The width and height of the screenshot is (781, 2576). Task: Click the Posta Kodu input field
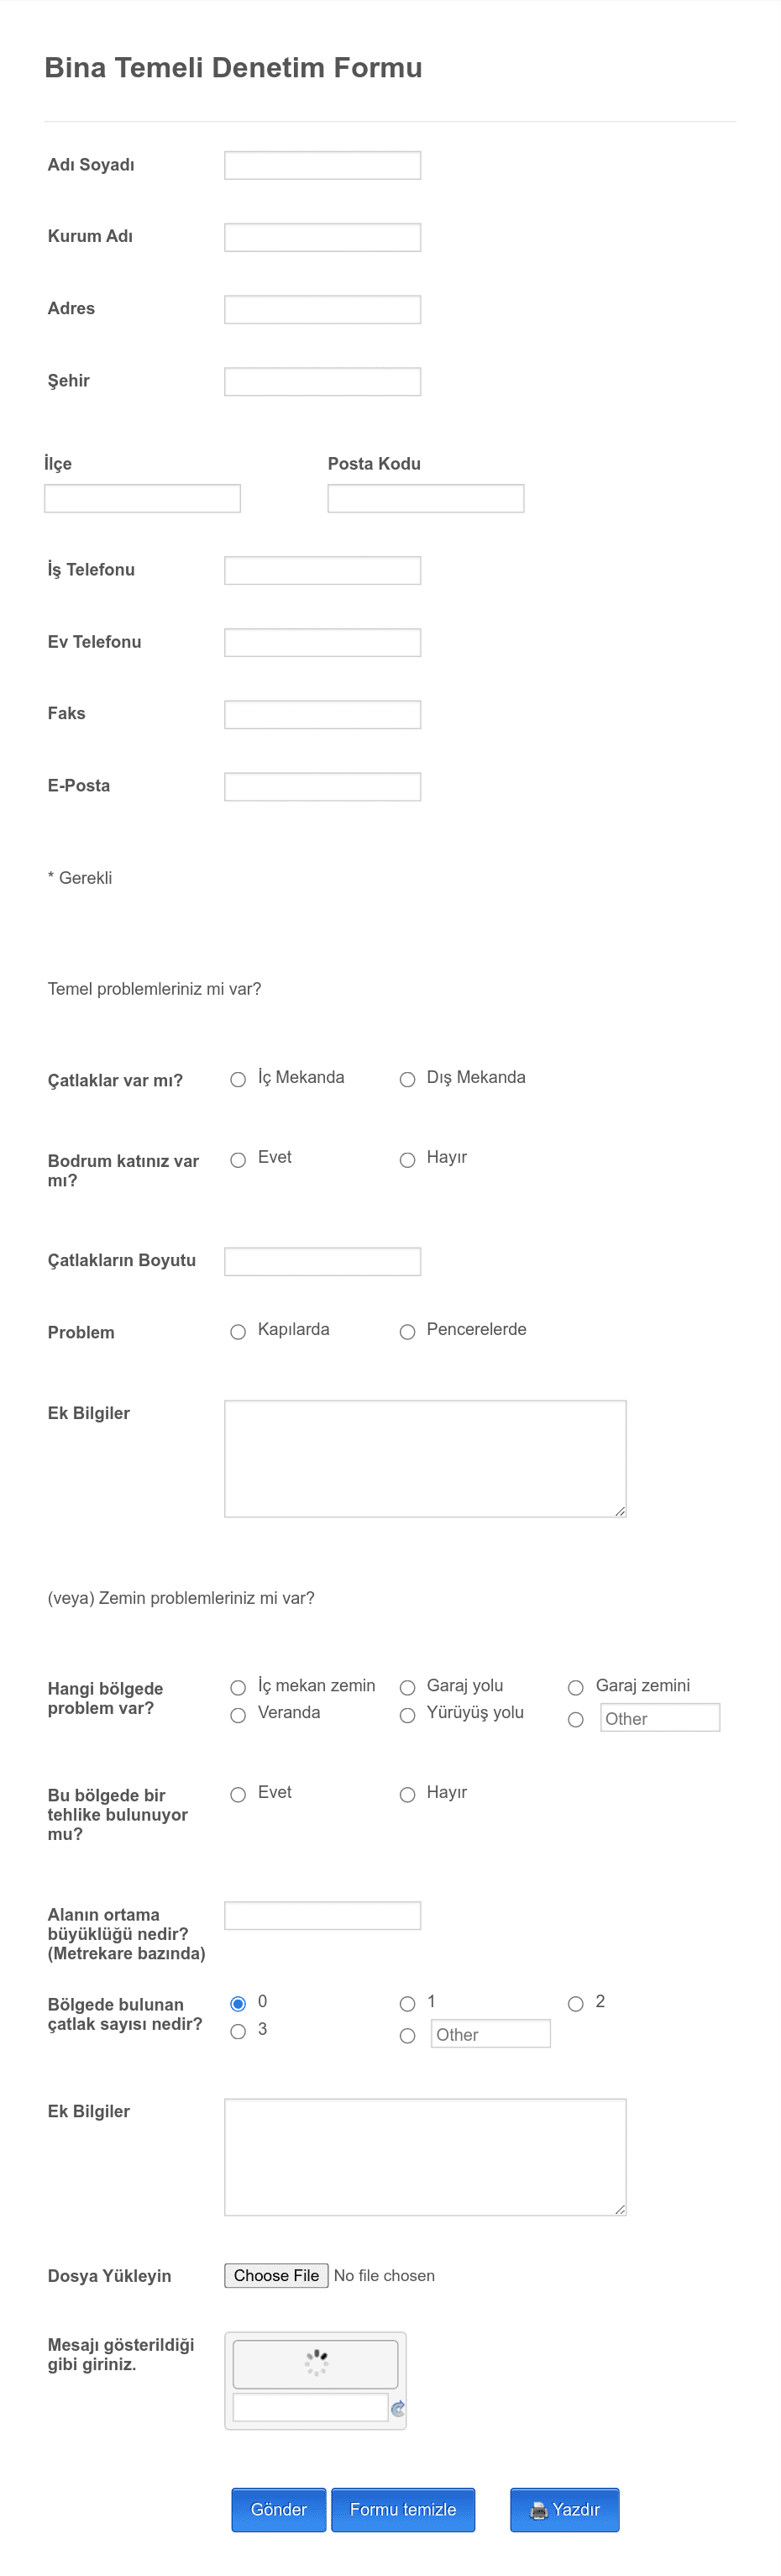click(426, 498)
